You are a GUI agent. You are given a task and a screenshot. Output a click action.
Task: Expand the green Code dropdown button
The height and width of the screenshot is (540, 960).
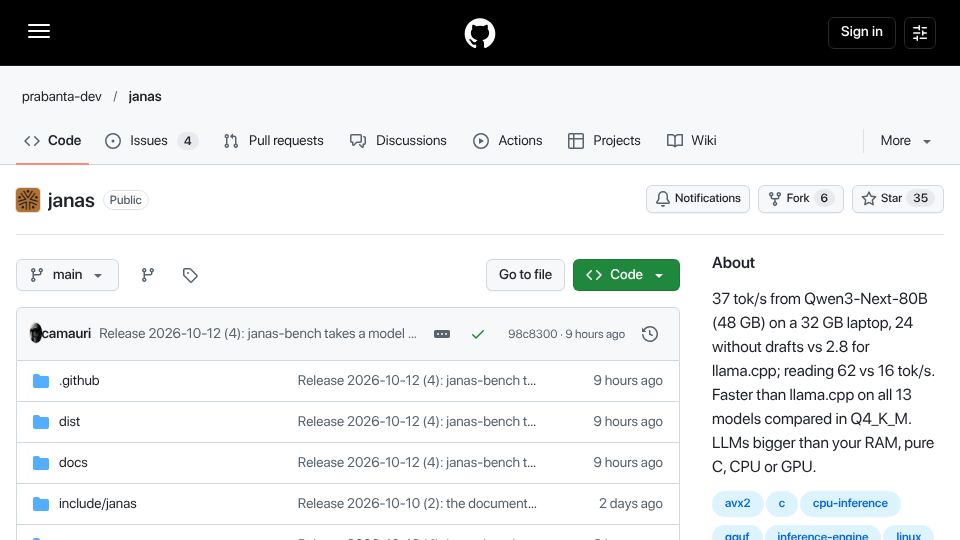pos(626,275)
